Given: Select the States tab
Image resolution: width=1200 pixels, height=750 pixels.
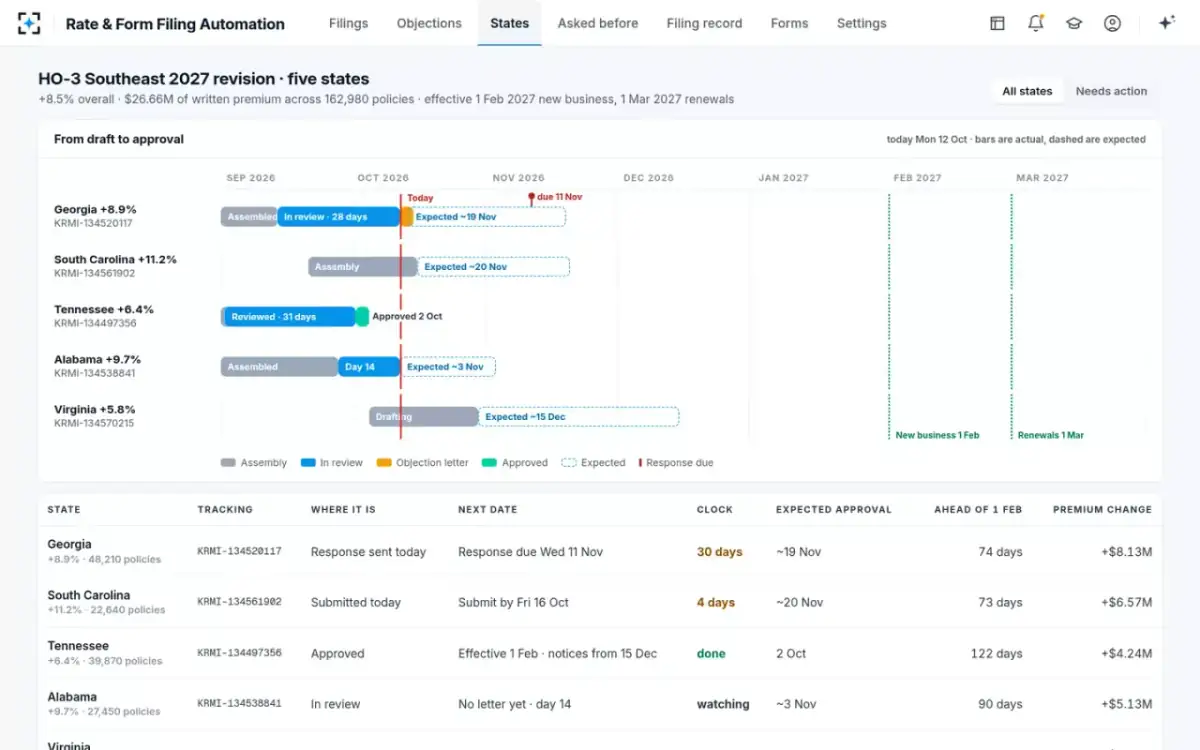Looking at the screenshot, I should [x=509, y=23].
